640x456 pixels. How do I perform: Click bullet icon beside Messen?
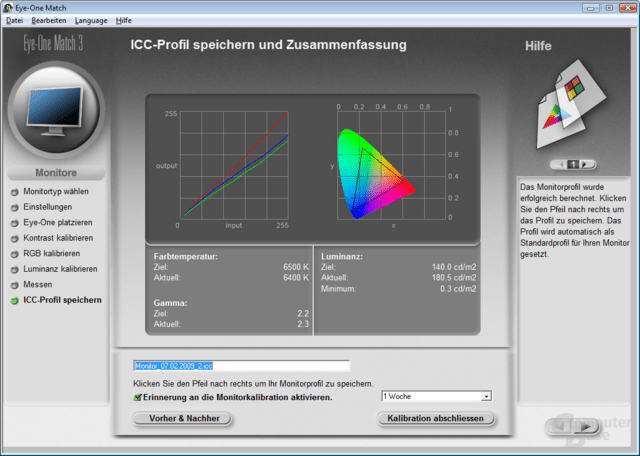pos(15,285)
